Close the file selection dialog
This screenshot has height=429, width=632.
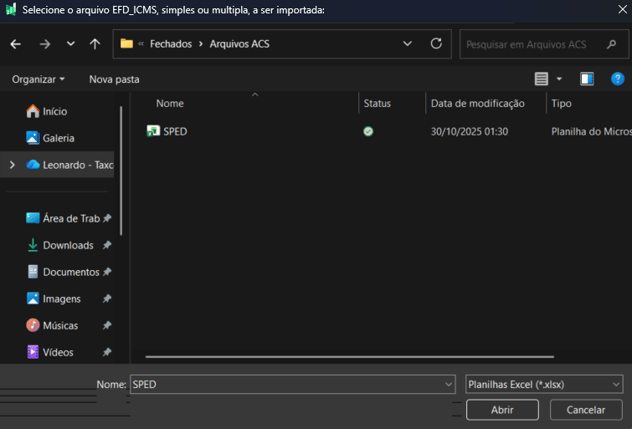click(622, 9)
